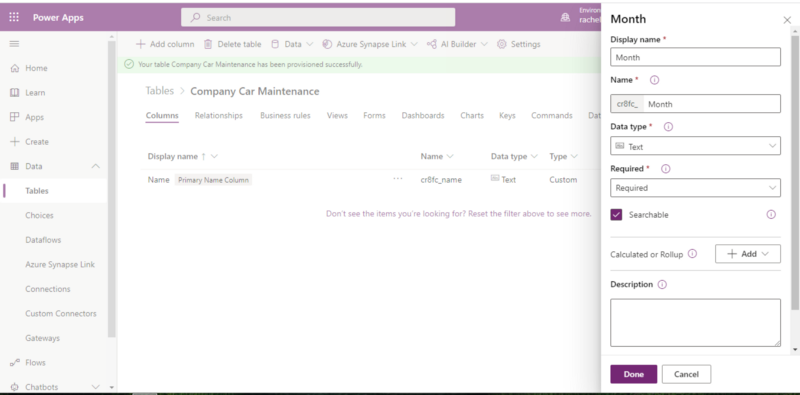Click info icon next to Name label
800x395 pixels.
tap(655, 80)
